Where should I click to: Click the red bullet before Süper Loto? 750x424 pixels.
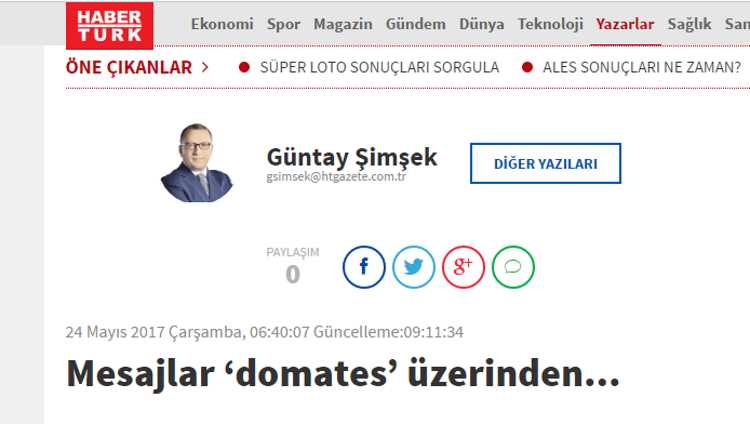click(244, 67)
